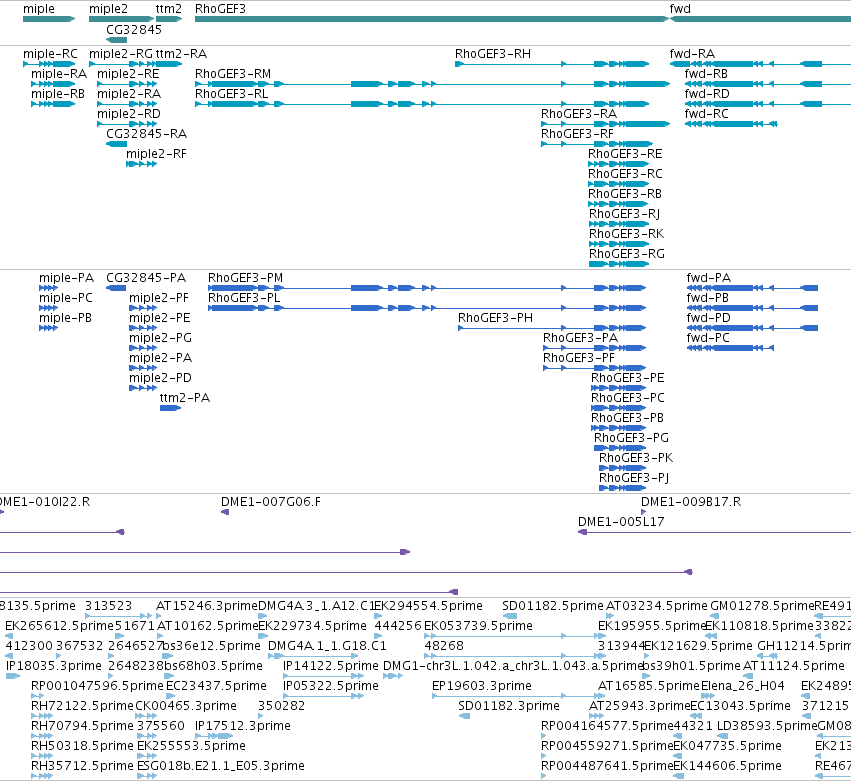Select protein RhoGEF3-PK
This screenshot has height=781, width=851.
(x=623, y=468)
